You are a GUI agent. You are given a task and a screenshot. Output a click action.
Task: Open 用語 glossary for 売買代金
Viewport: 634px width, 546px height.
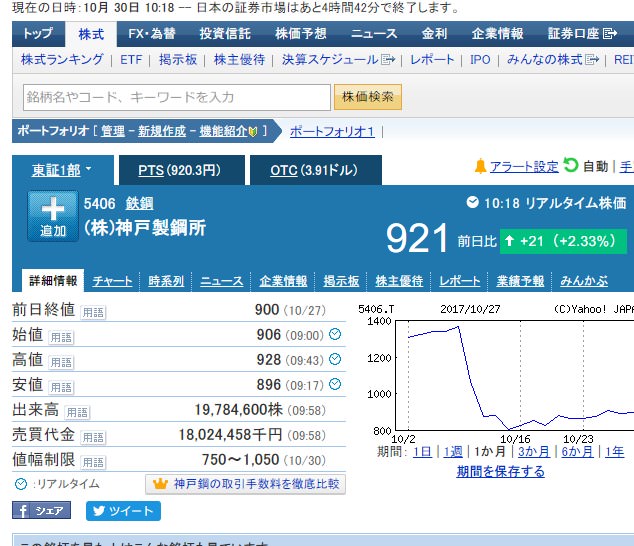coord(93,438)
